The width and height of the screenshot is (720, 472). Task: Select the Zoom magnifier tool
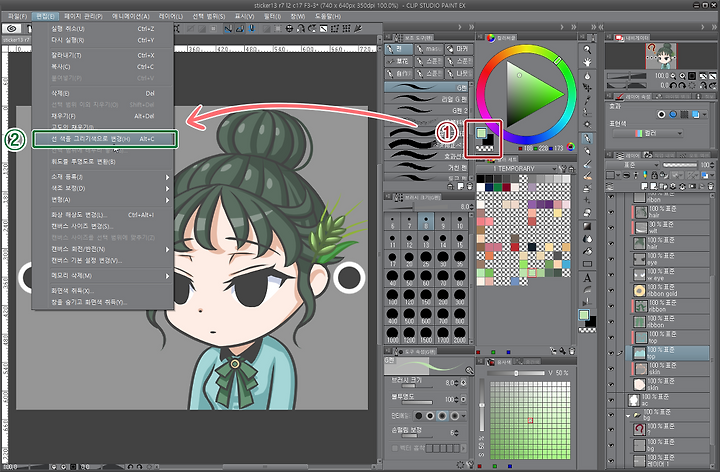pyautogui.click(x=587, y=49)
